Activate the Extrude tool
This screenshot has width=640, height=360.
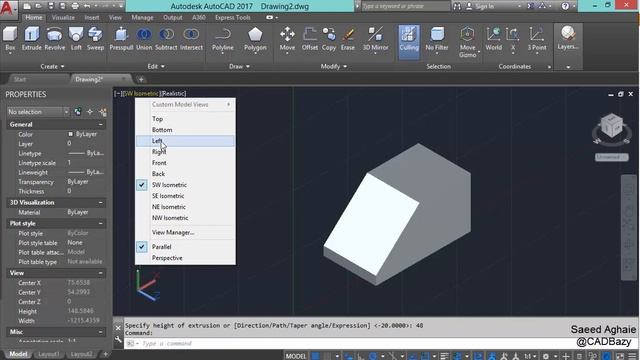click(31, 39)
